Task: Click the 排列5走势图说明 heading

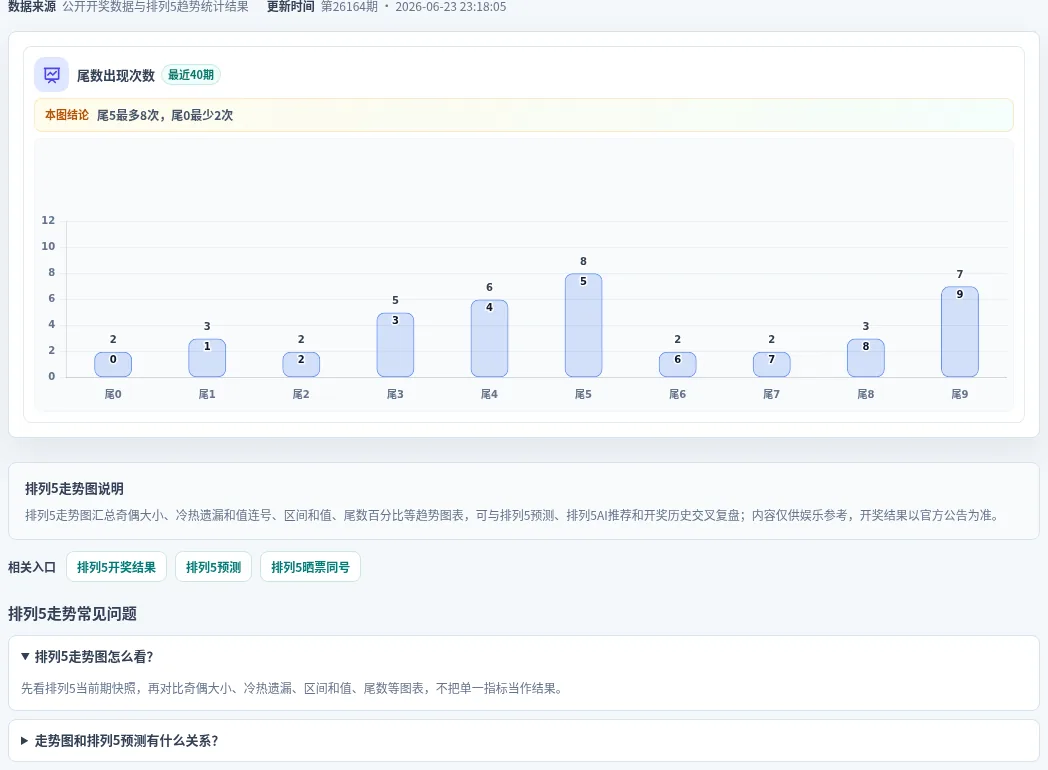Action: pos(74,489)
